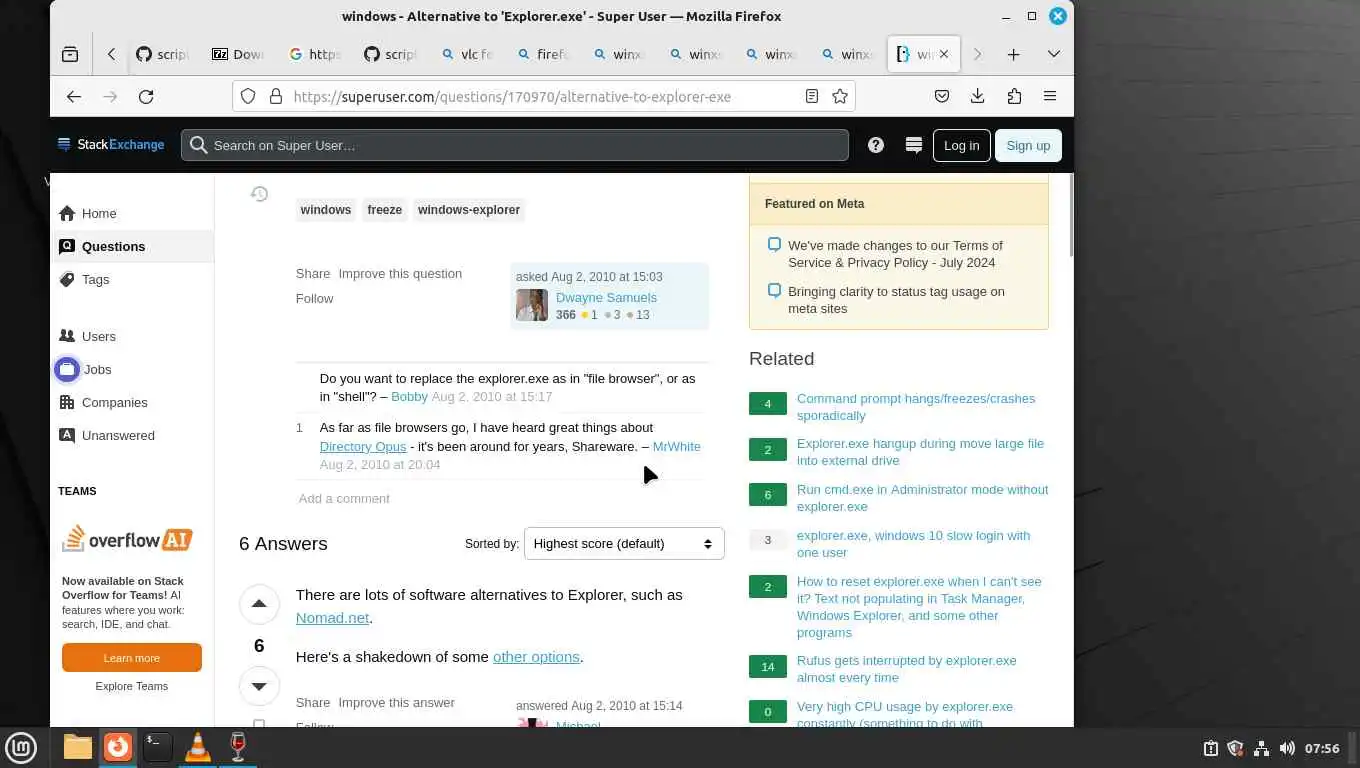Open the help center question-mark icon
The height and width of the screenshot is (768, 1360).
tap(876, 145)
